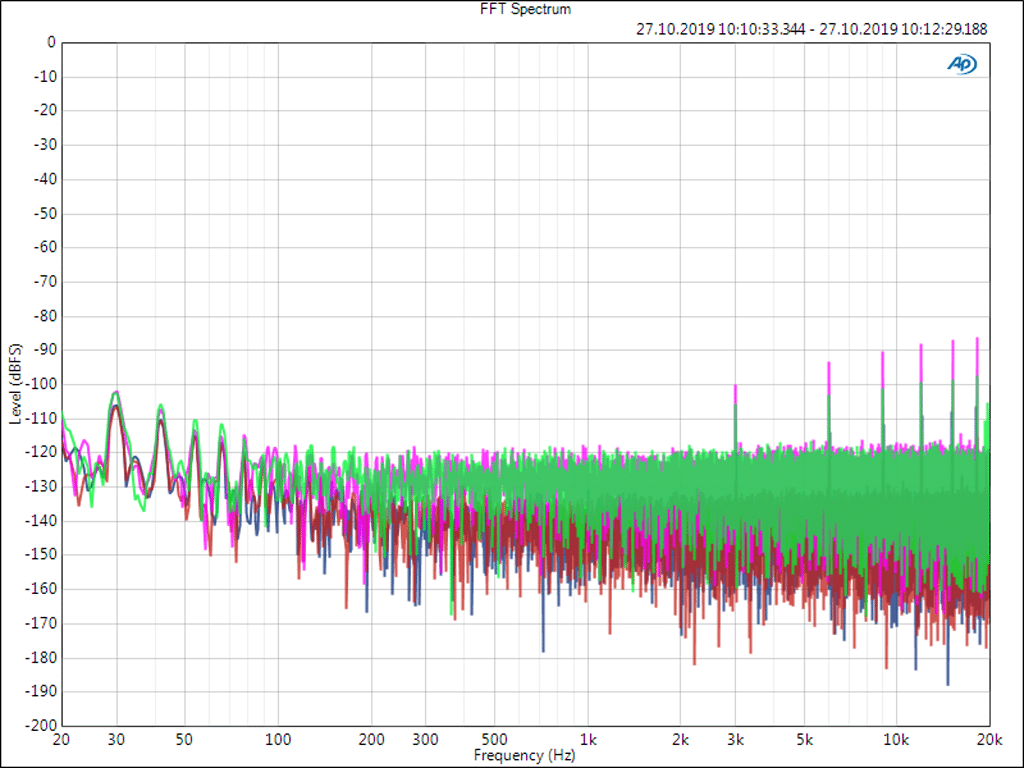The height and width of the screenshot is (768, 1024).
Task: Click the 500 tick label on the frequency axis
Action: pyautogui.click(x=494, y=741)
